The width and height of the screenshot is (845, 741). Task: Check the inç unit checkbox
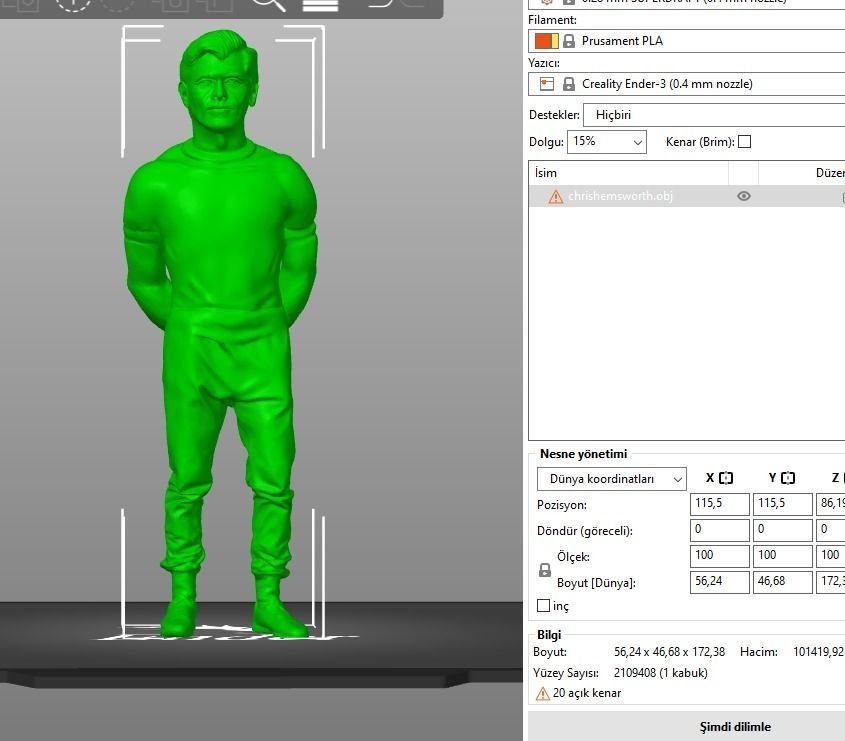(543, 605)
